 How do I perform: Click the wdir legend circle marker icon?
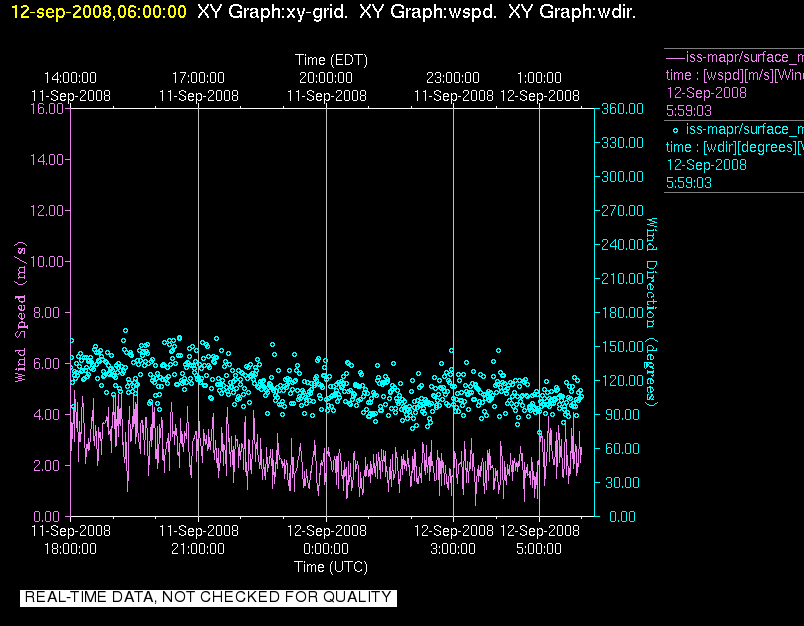(x=675, y=130)
